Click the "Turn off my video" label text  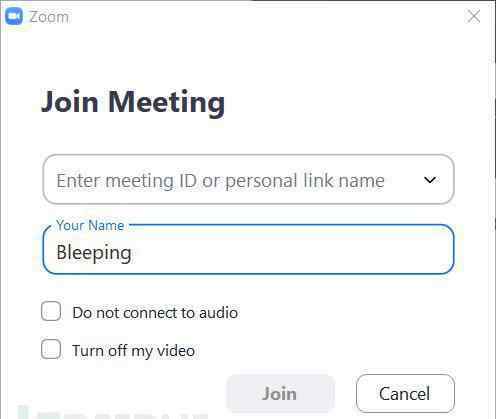(x=133, y=351)
